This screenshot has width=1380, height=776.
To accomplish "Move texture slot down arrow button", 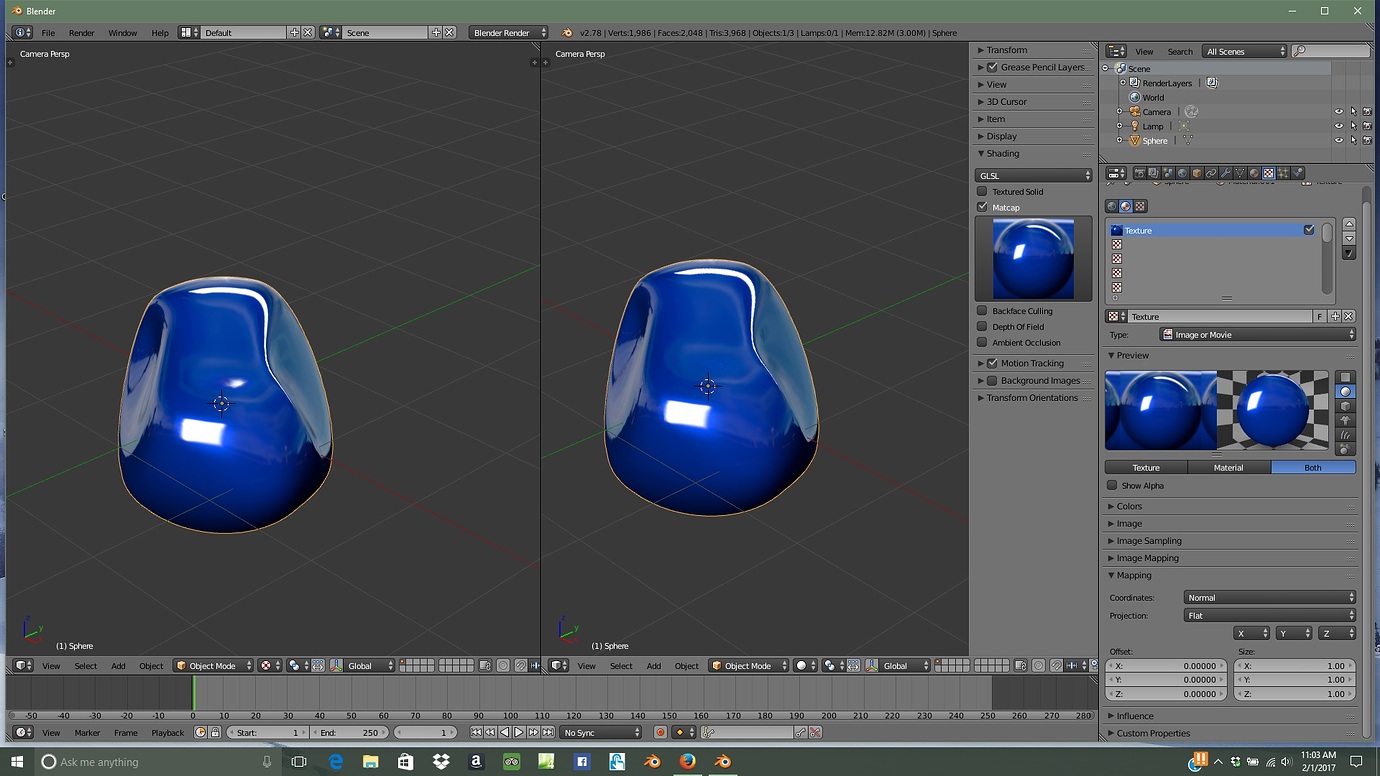I will pyautogui.click(x=1349, y=239).
